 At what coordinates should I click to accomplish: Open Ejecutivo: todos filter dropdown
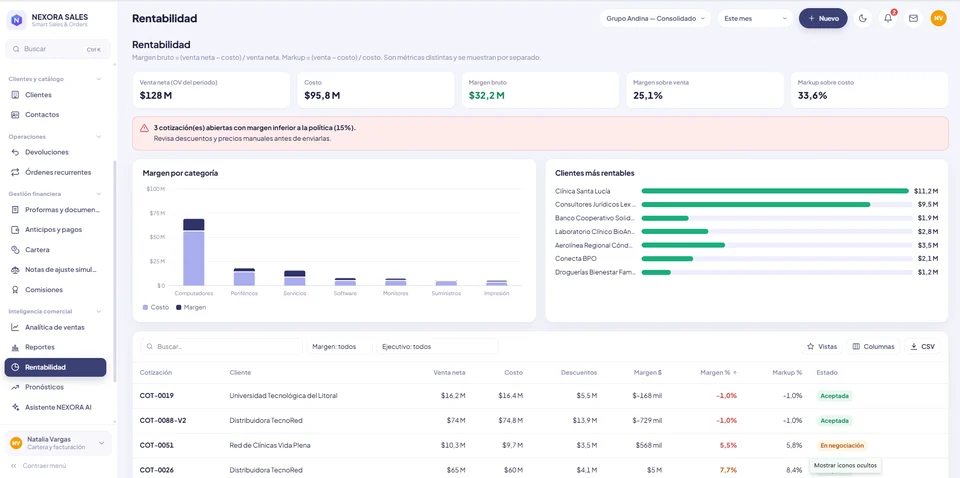(437, 346)
